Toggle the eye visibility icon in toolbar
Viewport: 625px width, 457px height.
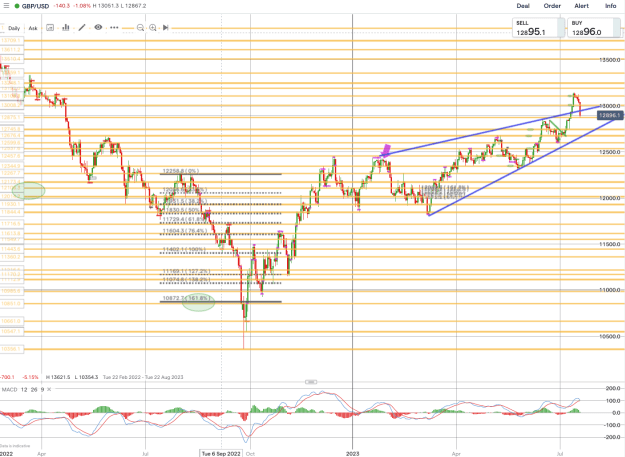pos(98,27)
